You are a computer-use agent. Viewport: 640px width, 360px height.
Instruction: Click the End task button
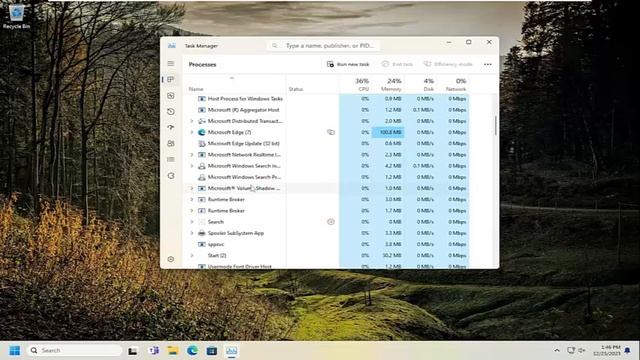point(397,64)
